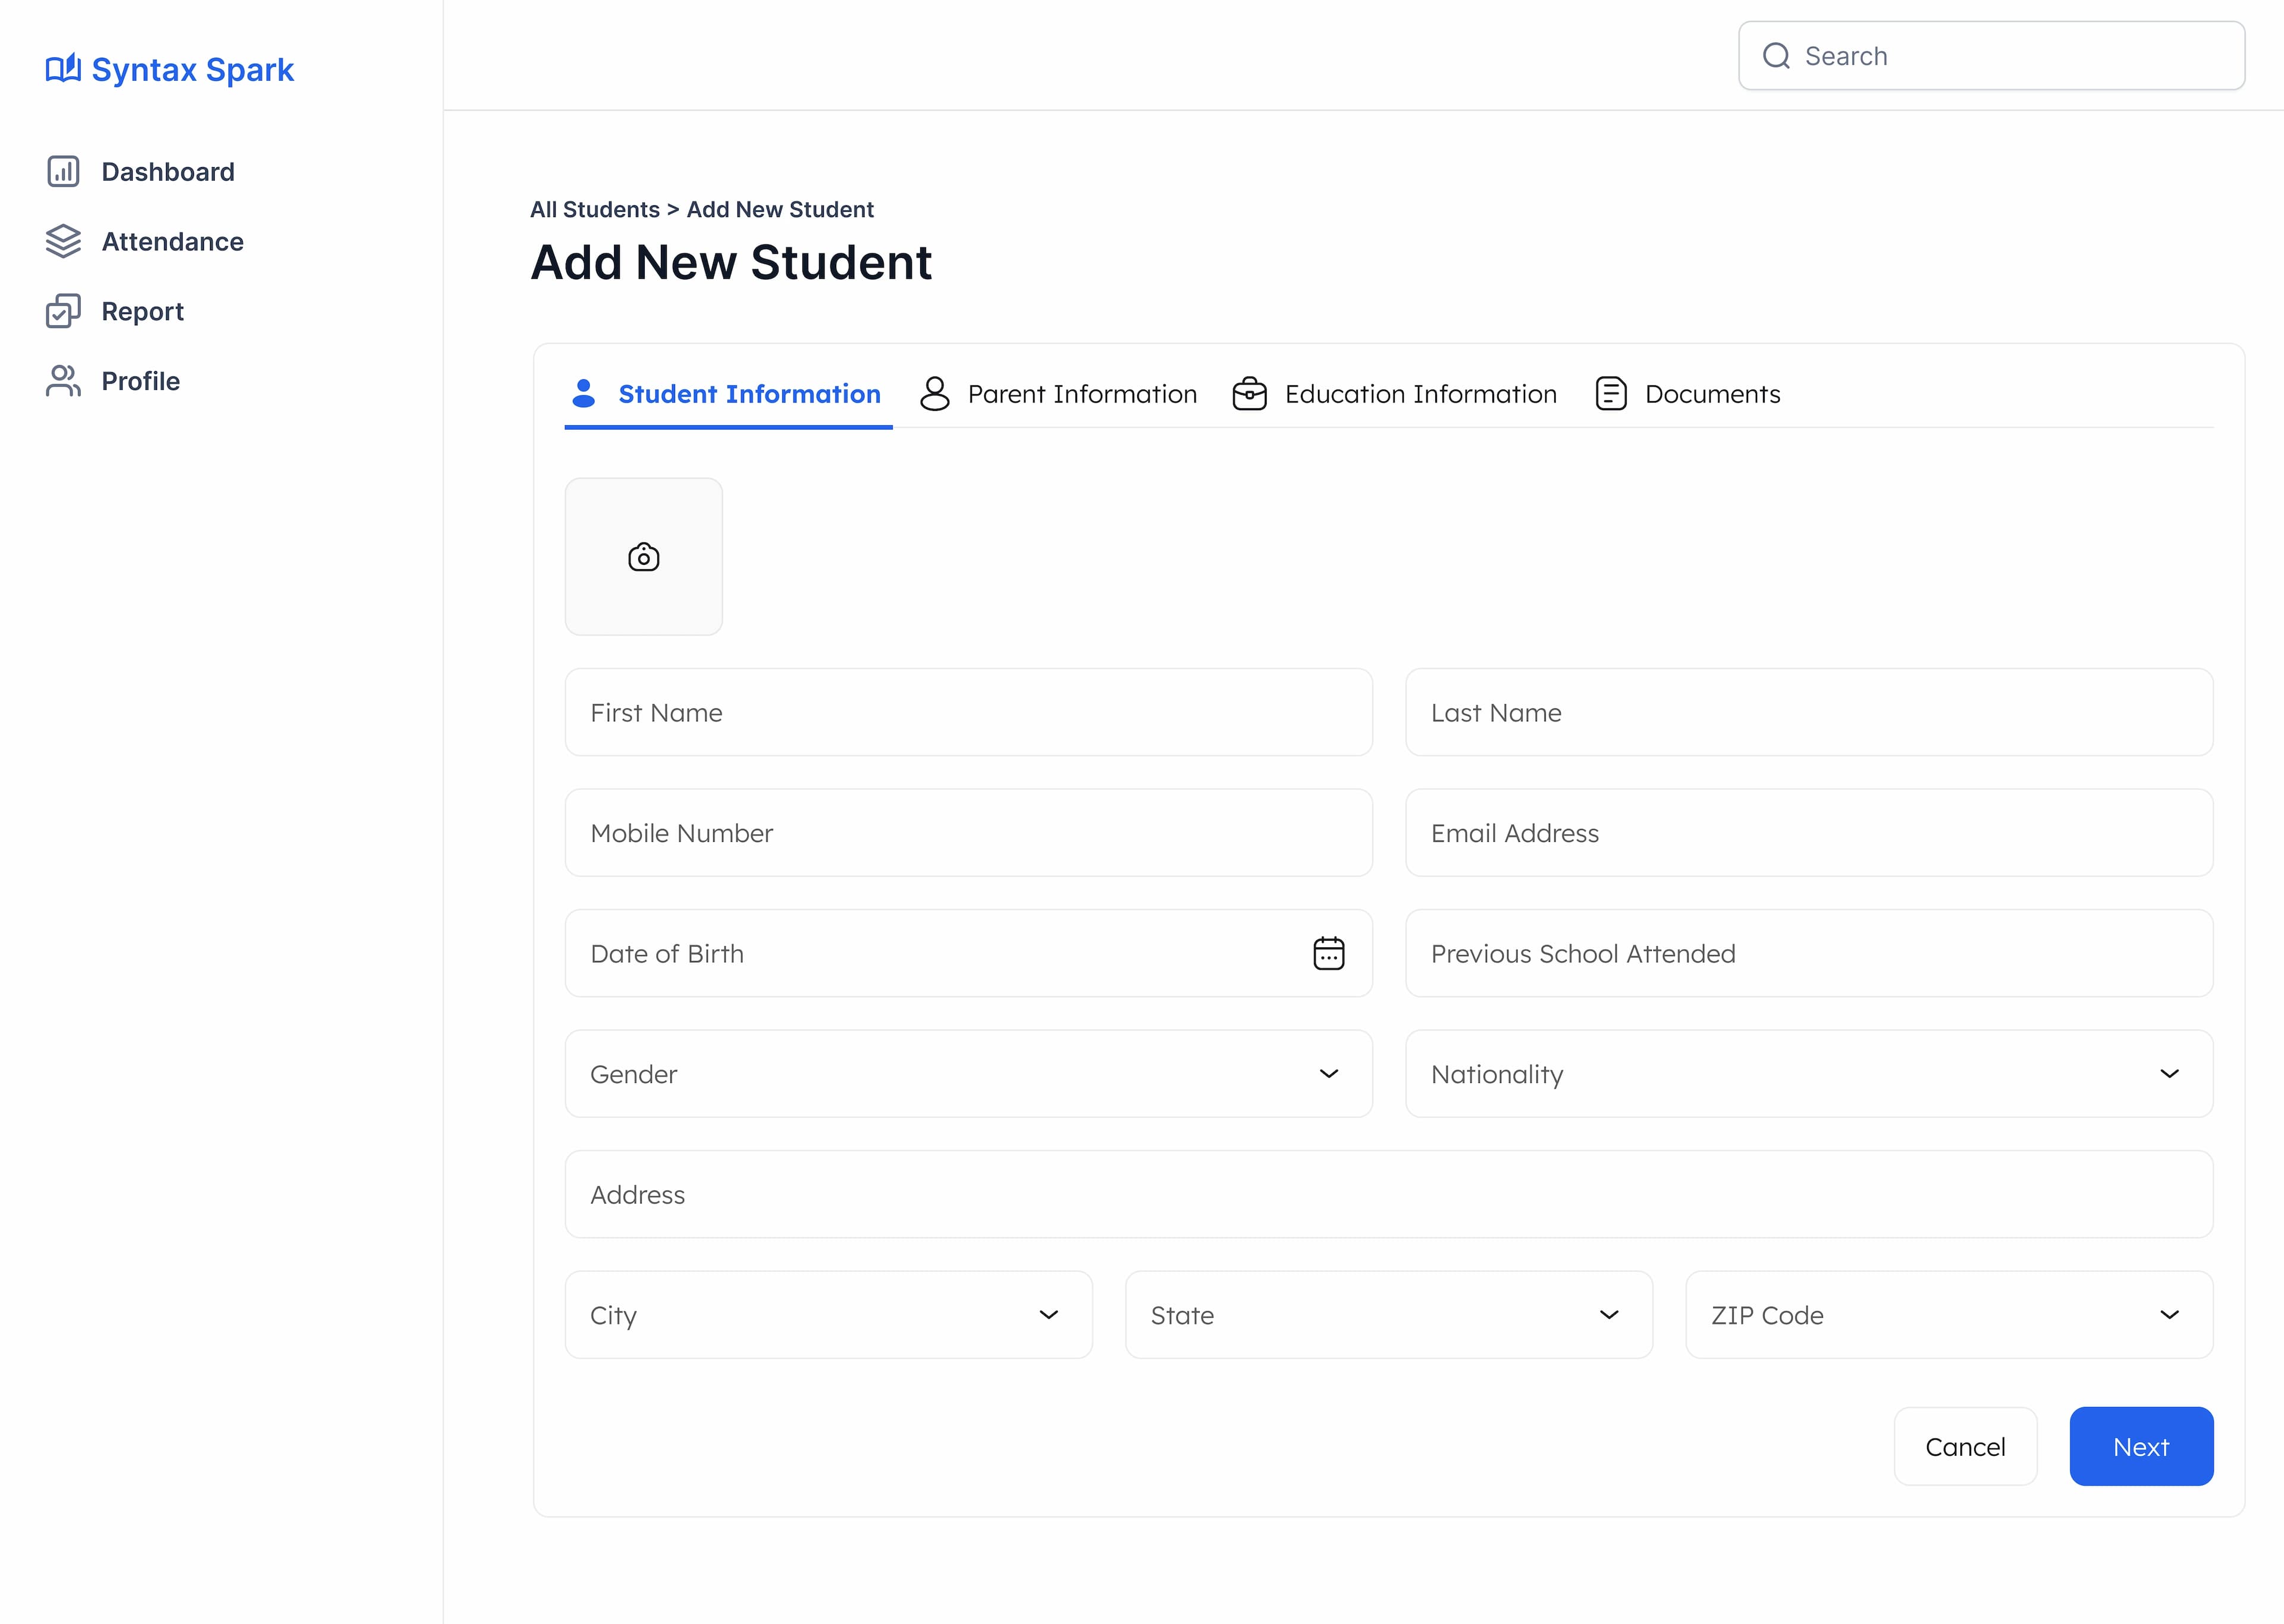Focus the Search input field
This screenshot has width=2284, height=1624.
1991,56
